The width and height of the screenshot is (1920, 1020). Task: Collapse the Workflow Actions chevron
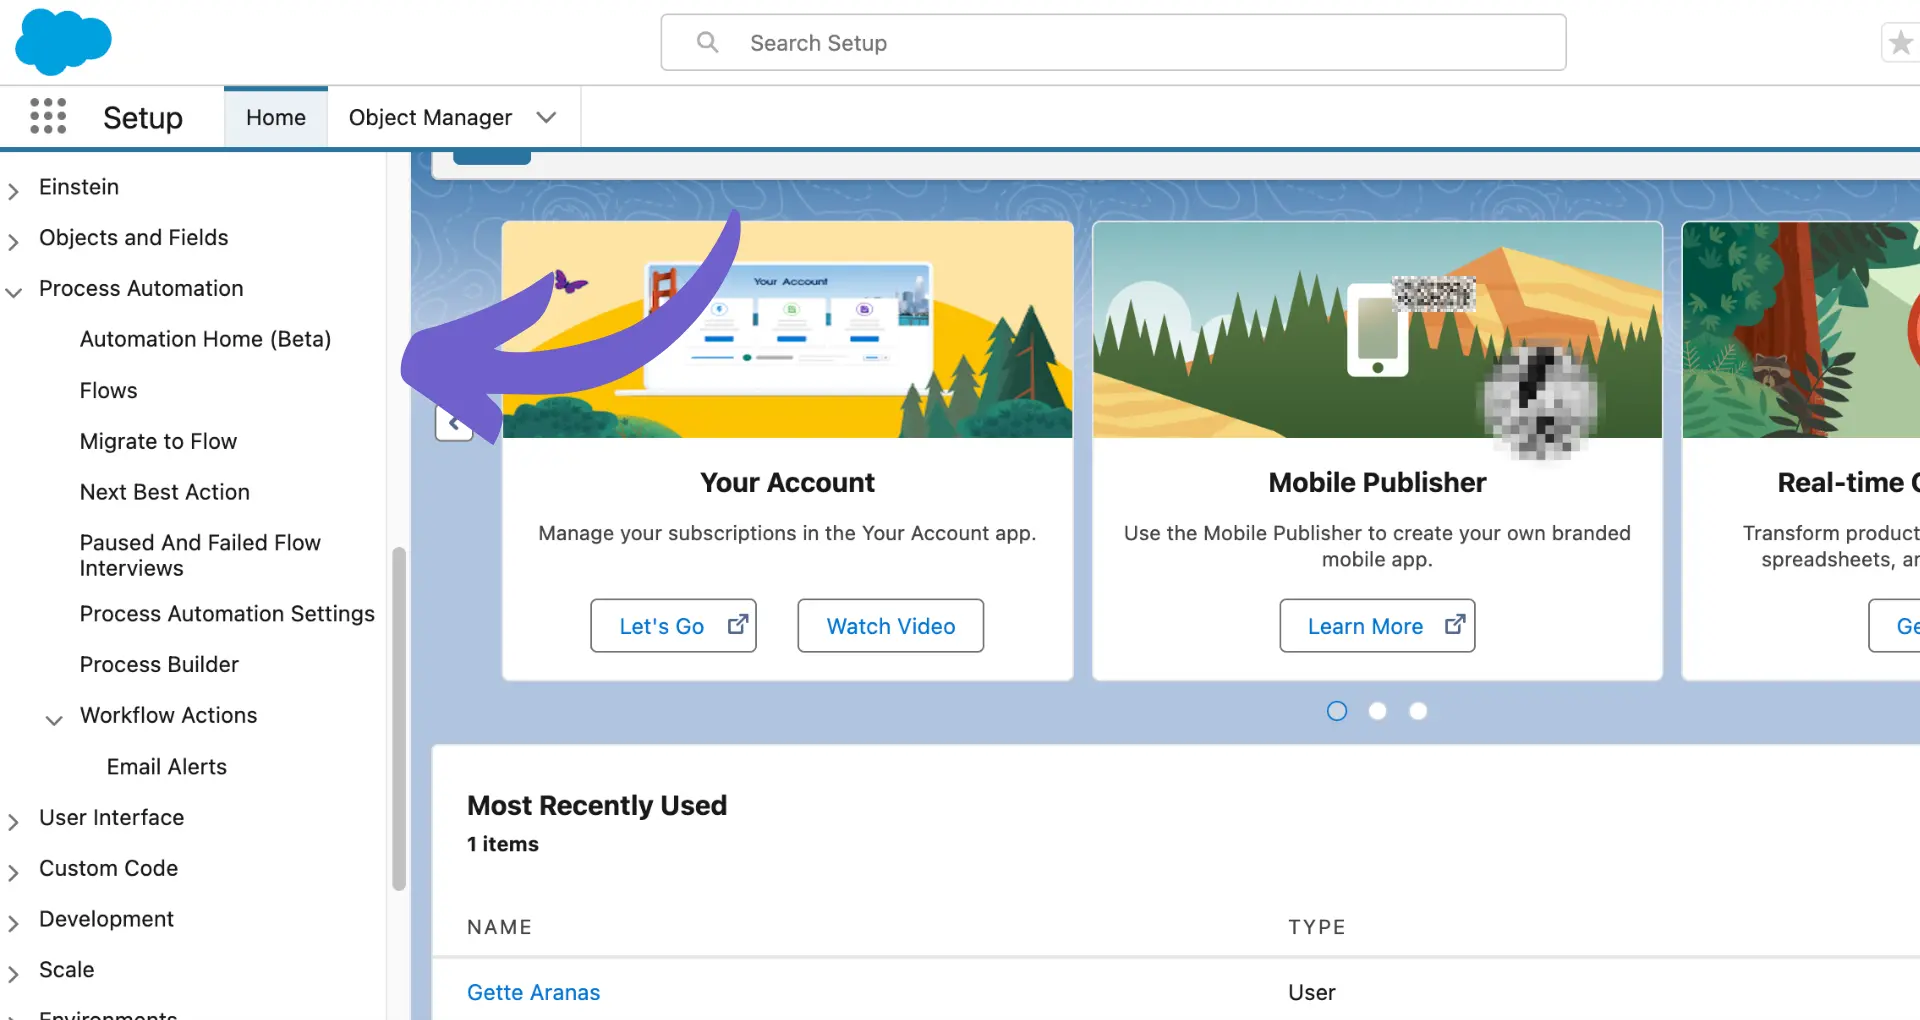coord(54,719)
